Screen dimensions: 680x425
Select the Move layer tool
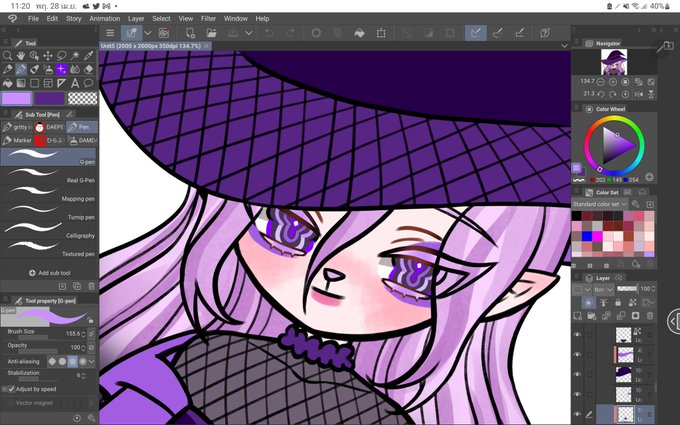coord(48,56)
